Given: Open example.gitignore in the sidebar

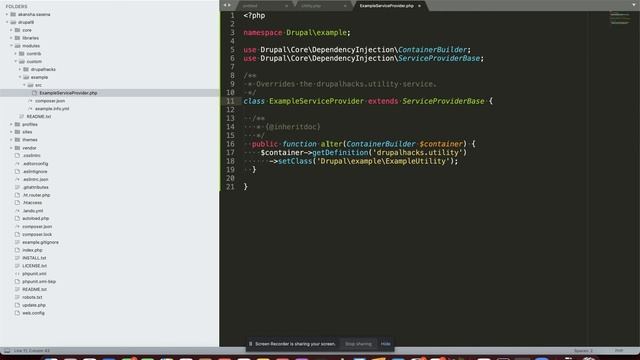Looking at the screenshot, I should pos(40,242).
